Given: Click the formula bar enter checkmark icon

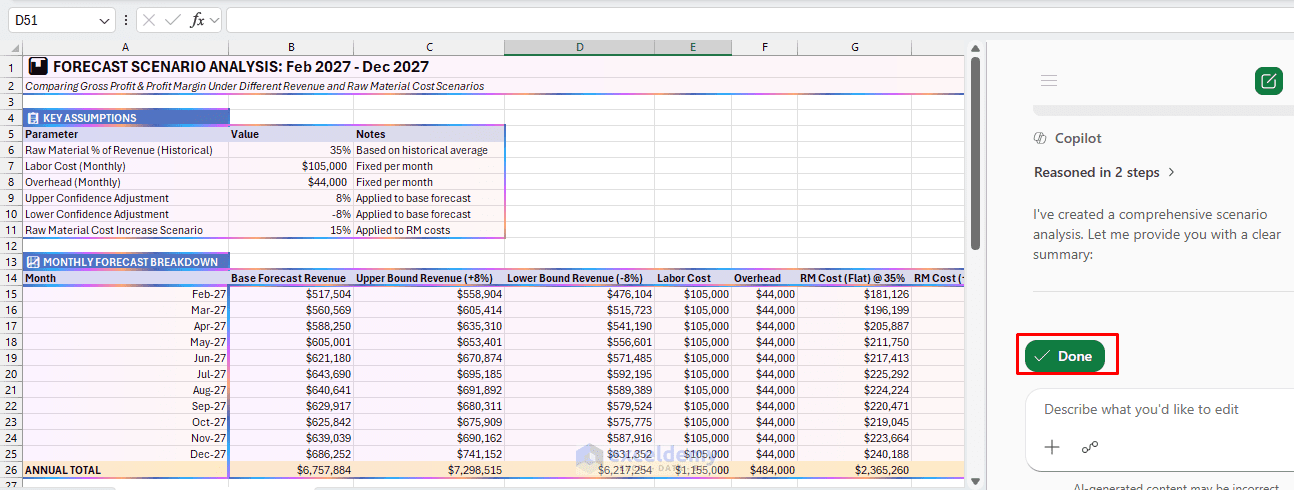Looking at the screenshot, I should (173, 20).
